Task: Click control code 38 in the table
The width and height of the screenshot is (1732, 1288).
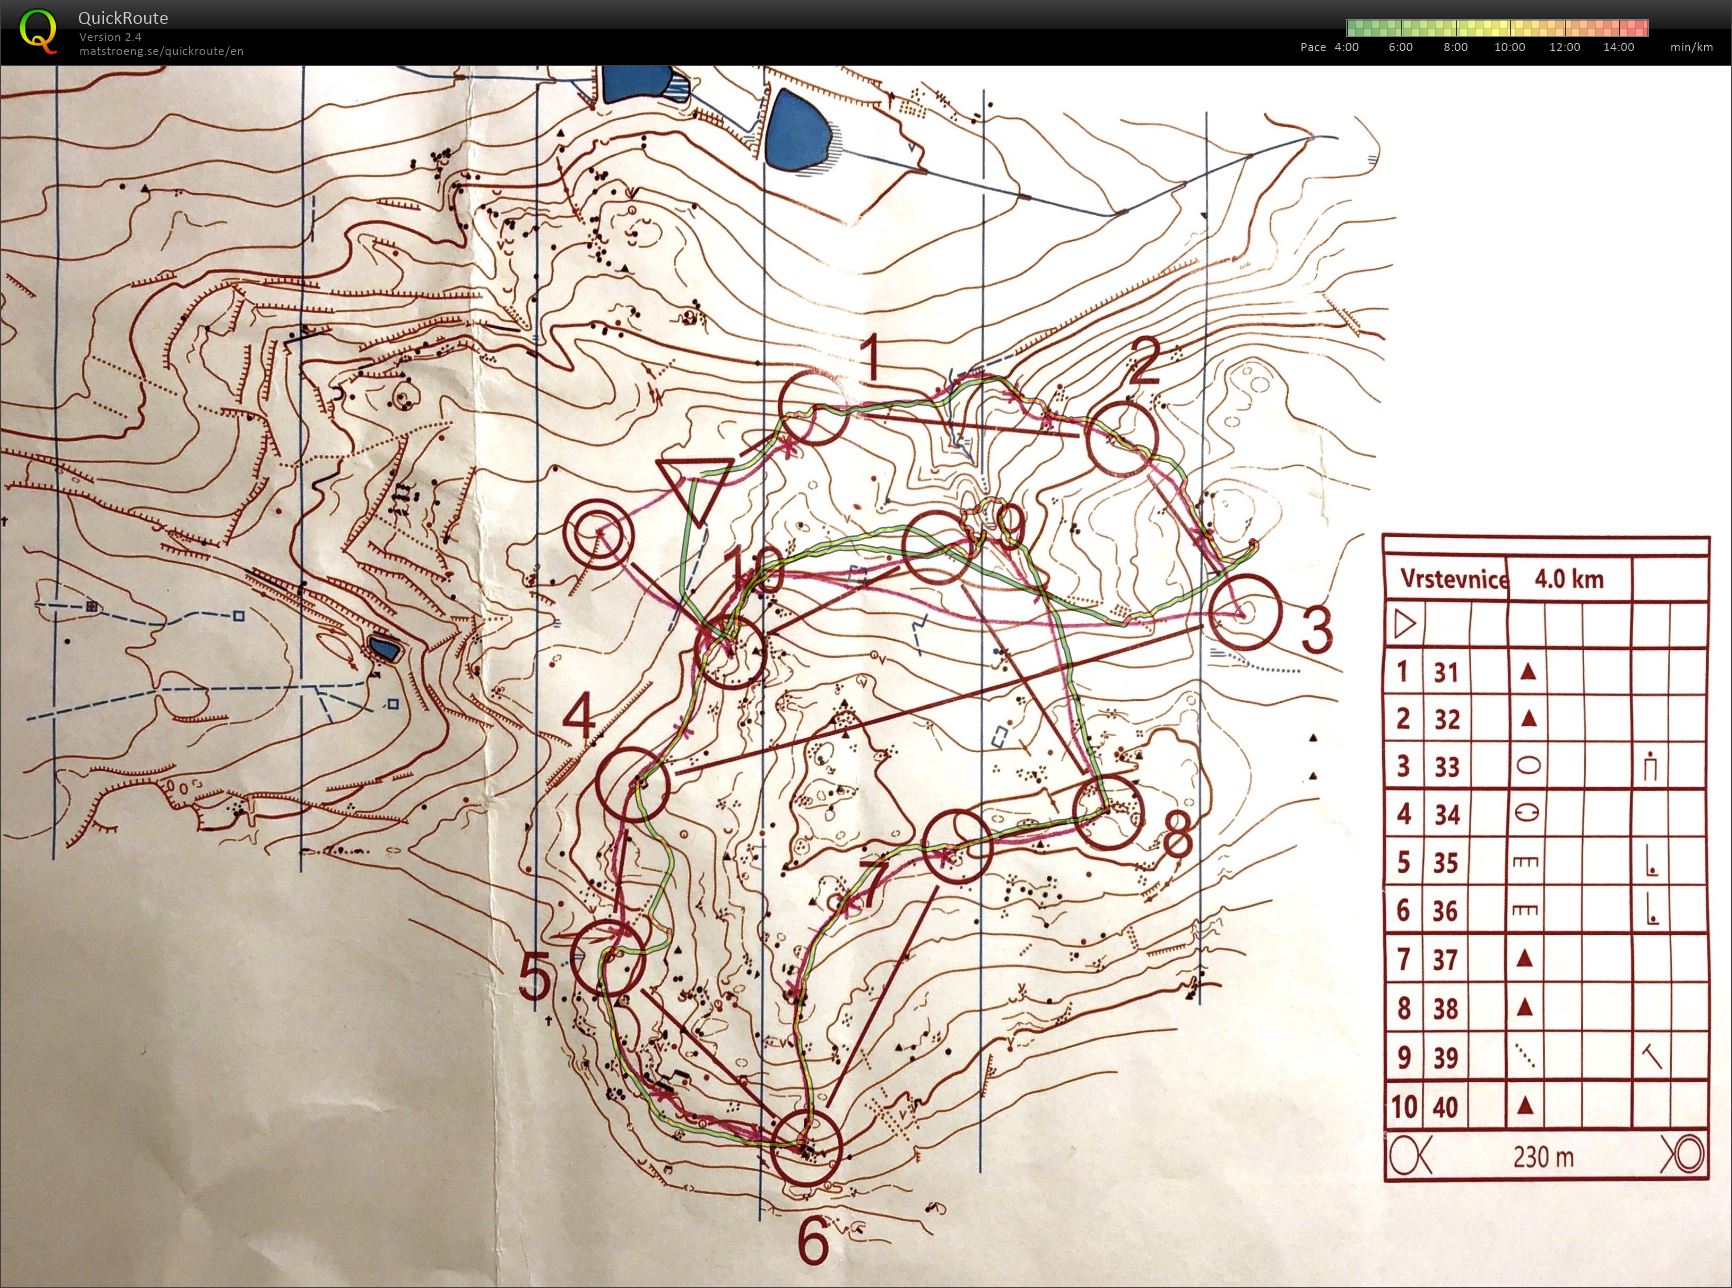Action: (1446, 1009)
